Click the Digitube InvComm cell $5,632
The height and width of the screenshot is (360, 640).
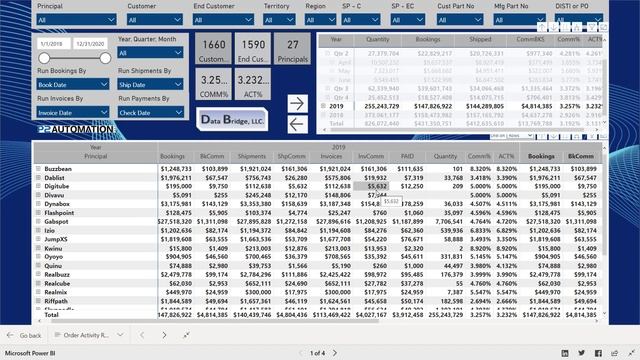371,186
